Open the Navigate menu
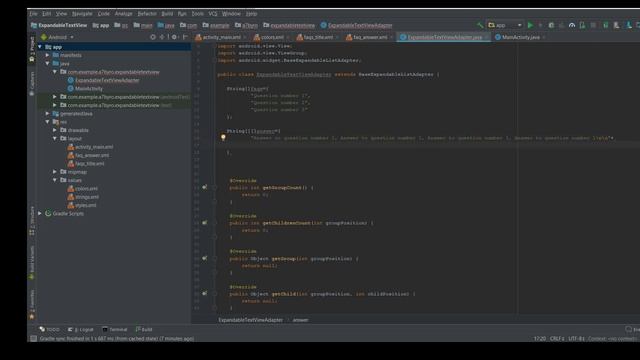640x360 pixels. coord(82,14)
